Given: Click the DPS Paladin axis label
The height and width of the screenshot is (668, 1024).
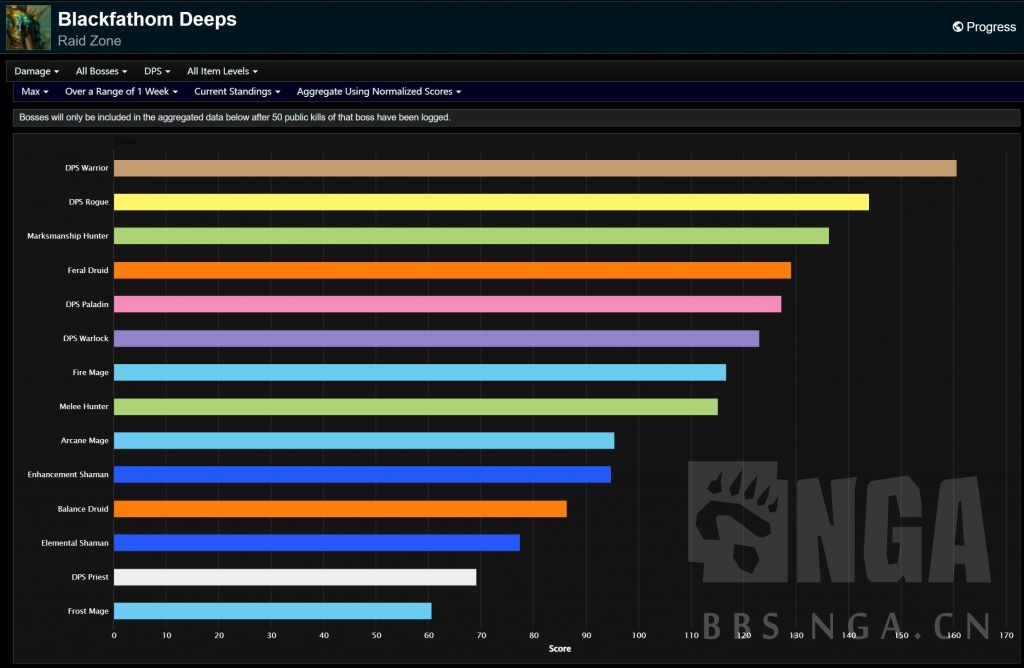Looking at the screenshot, I should [87, 304].
